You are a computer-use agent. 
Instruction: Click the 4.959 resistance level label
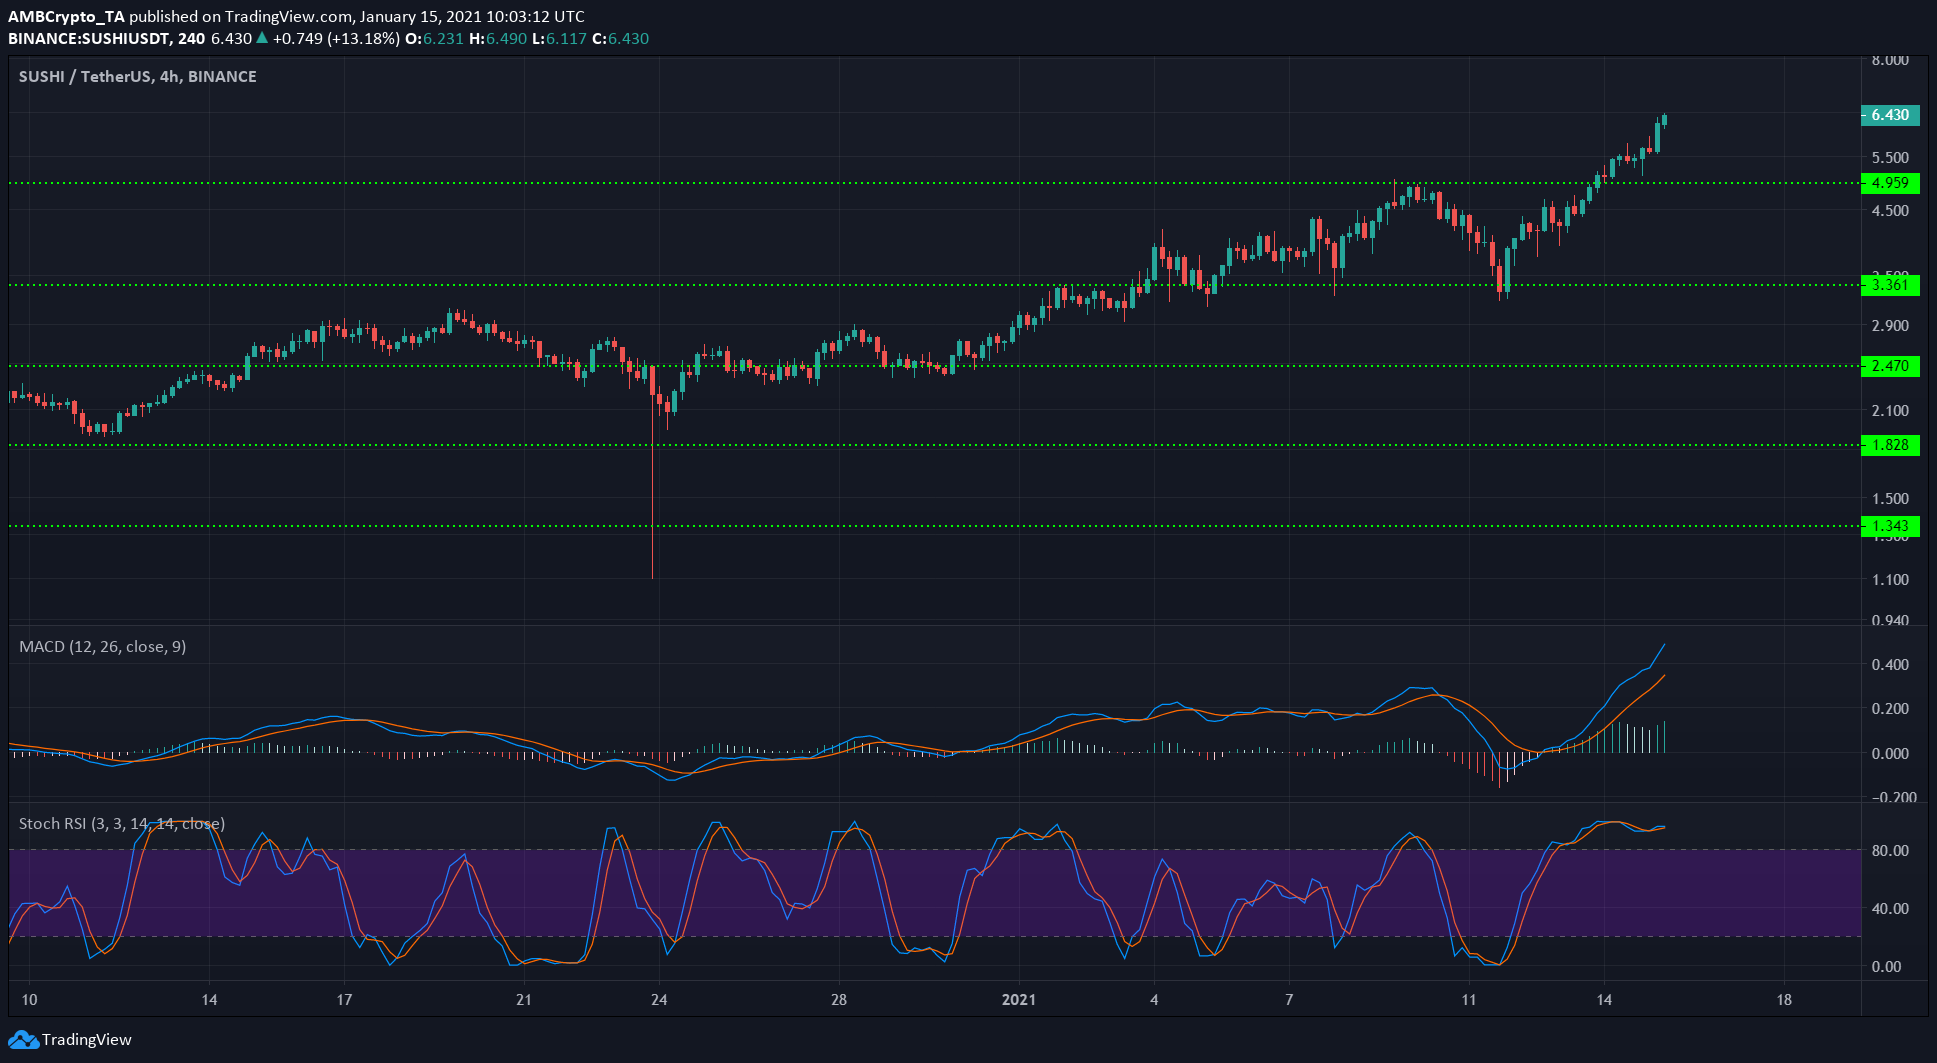(1890, 183)
